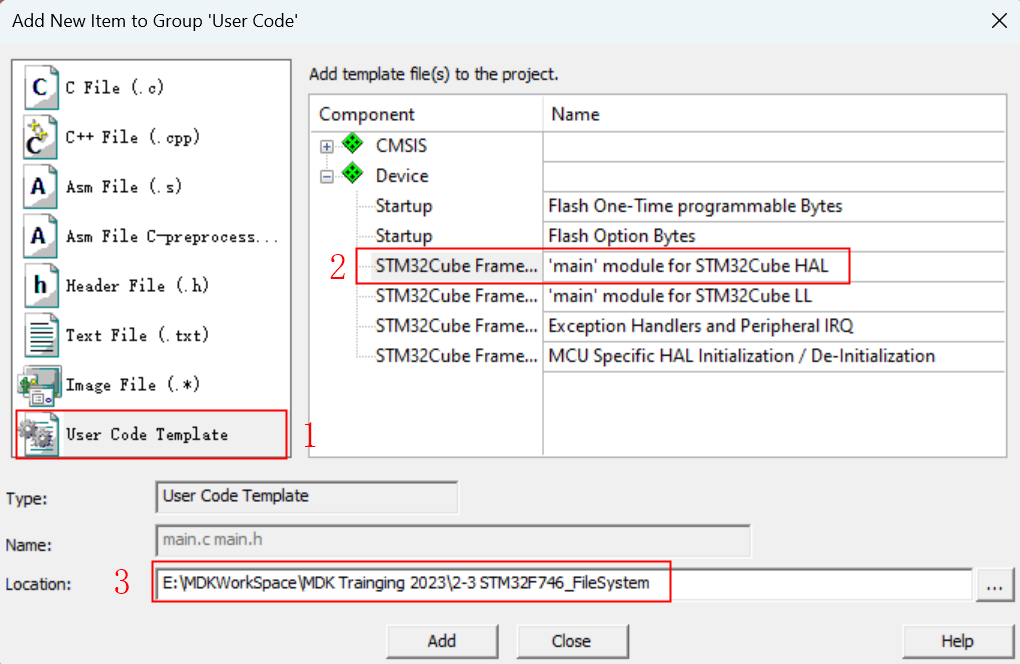Pick the Asm File (.s) icon

point(40,187)
